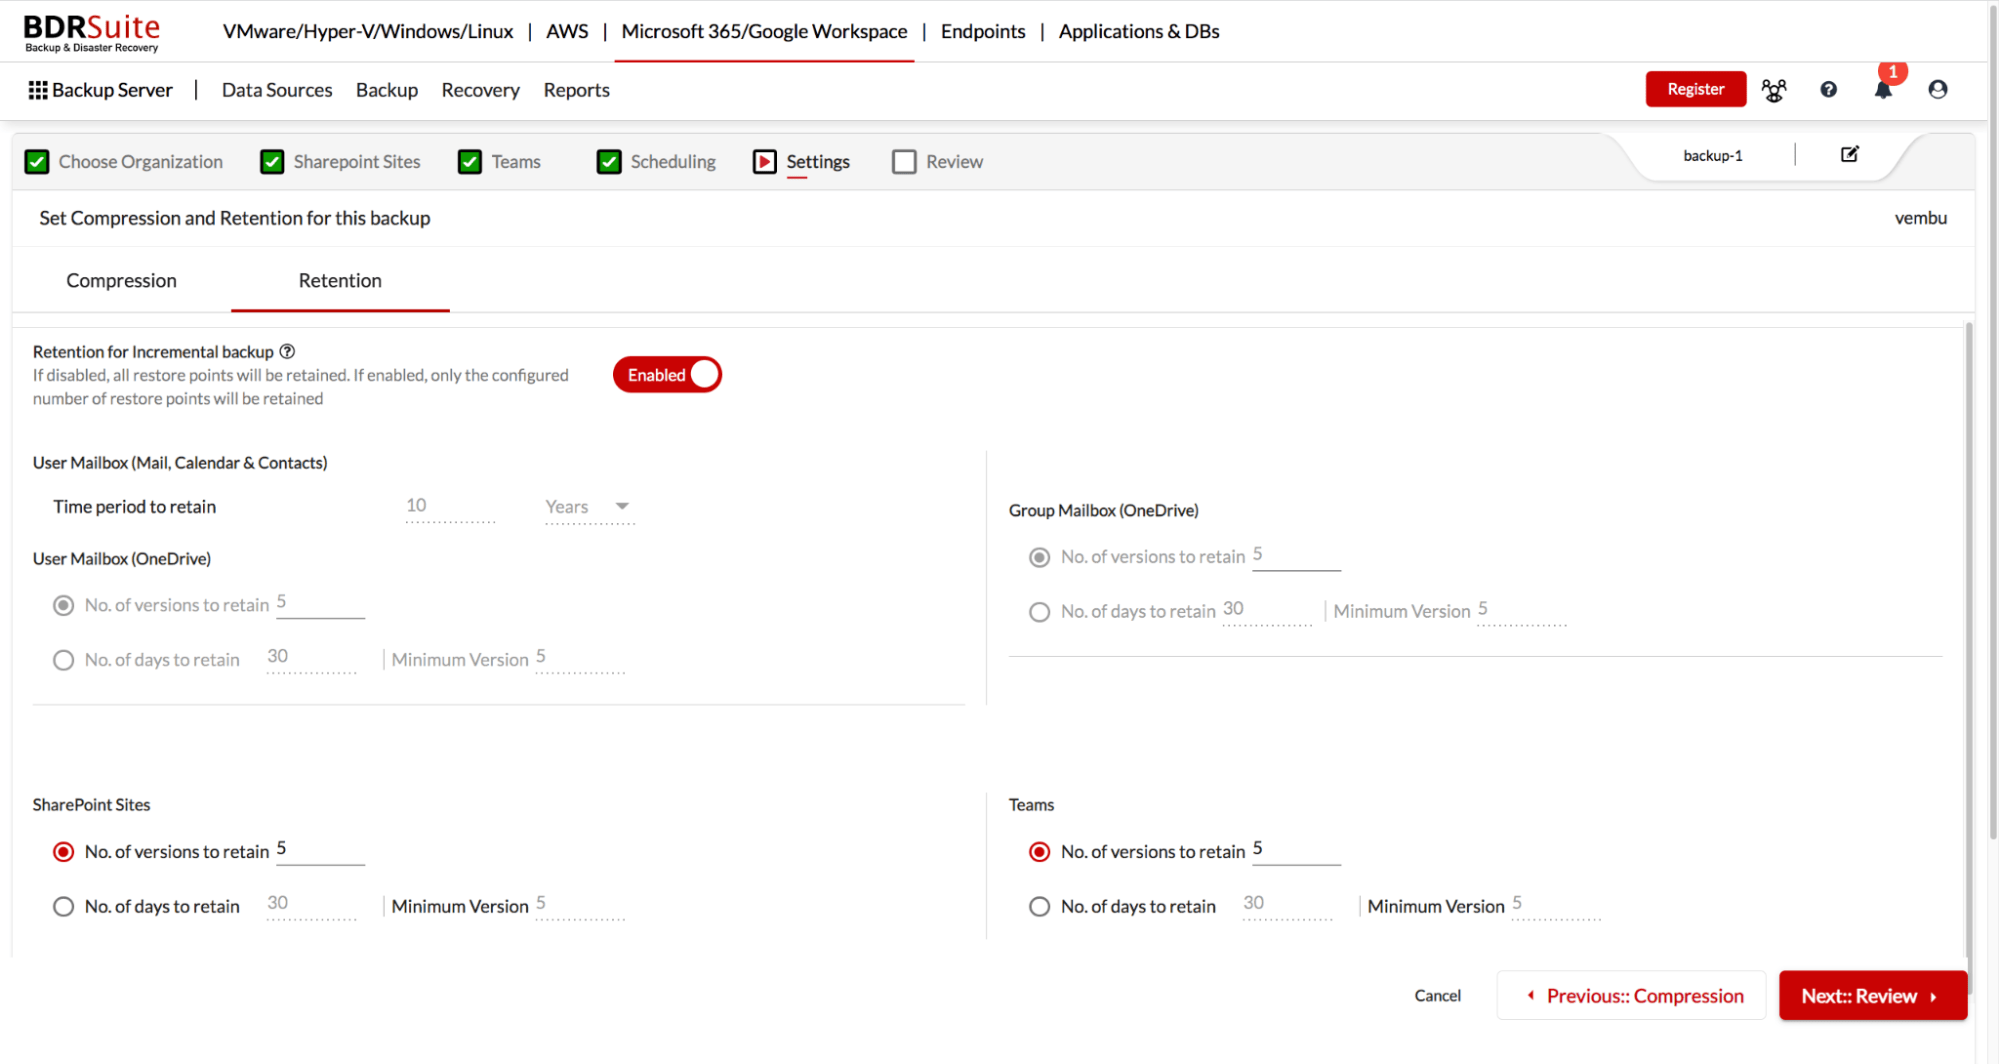This screenshot has width=1999, height=1064.
Task: Toggle the Enabled retention switch
Action: tap(667, 374)
